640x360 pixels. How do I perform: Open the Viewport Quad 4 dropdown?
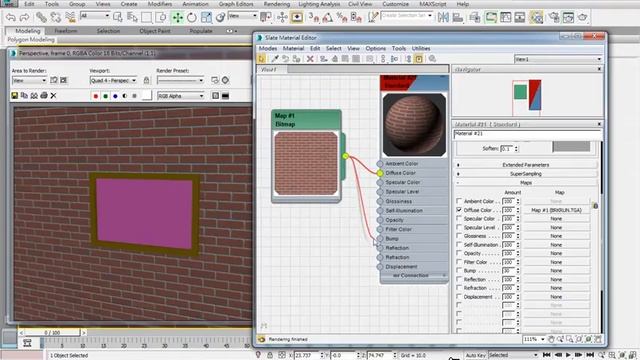[x=113, y=80]
